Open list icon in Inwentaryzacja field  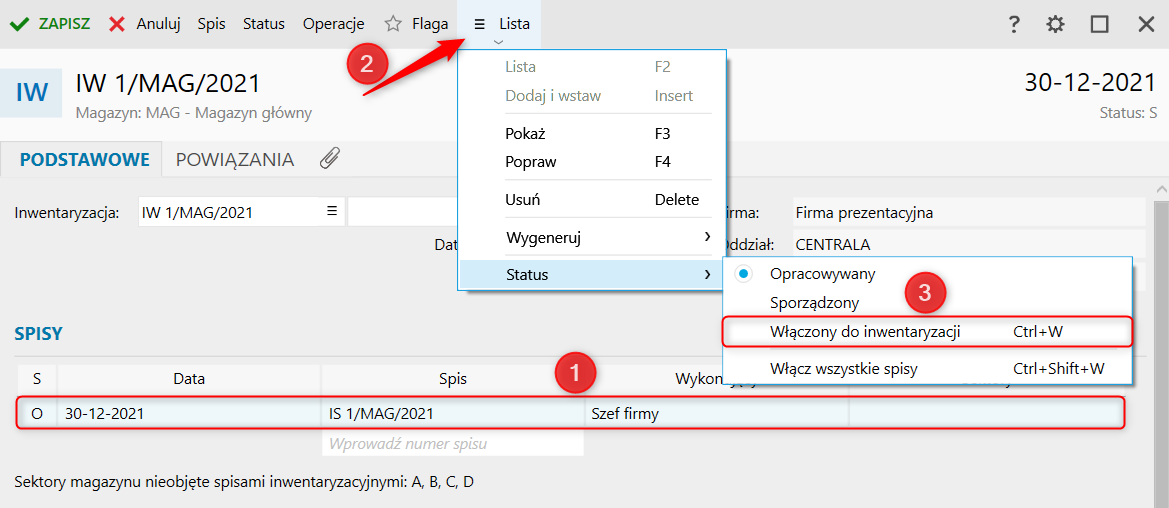(333, 212)
